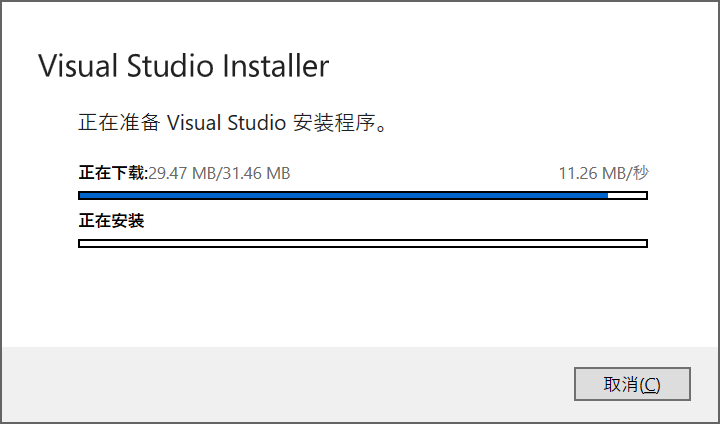
Task: Click the bold 正在安装 label
Action: 111,221
